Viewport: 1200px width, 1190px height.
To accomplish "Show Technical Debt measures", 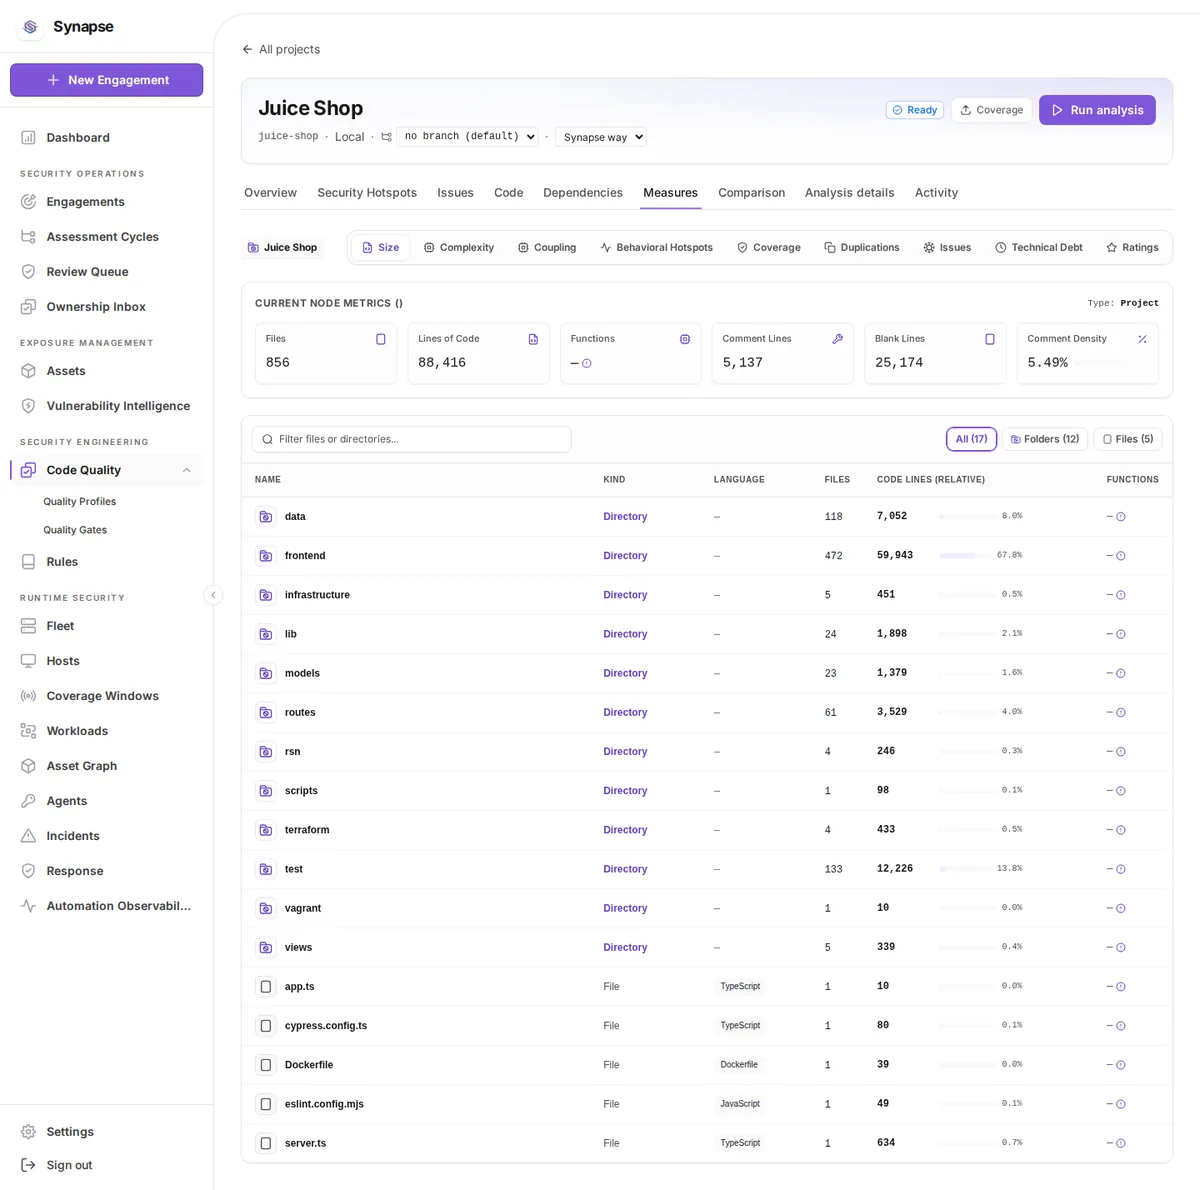I will 1039,248.
